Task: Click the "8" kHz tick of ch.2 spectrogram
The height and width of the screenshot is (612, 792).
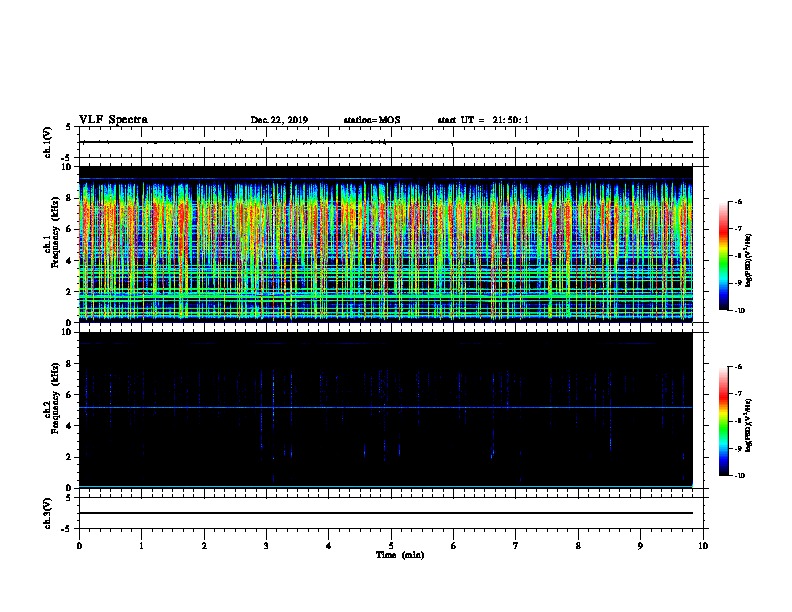Action: tap(70, 364)
